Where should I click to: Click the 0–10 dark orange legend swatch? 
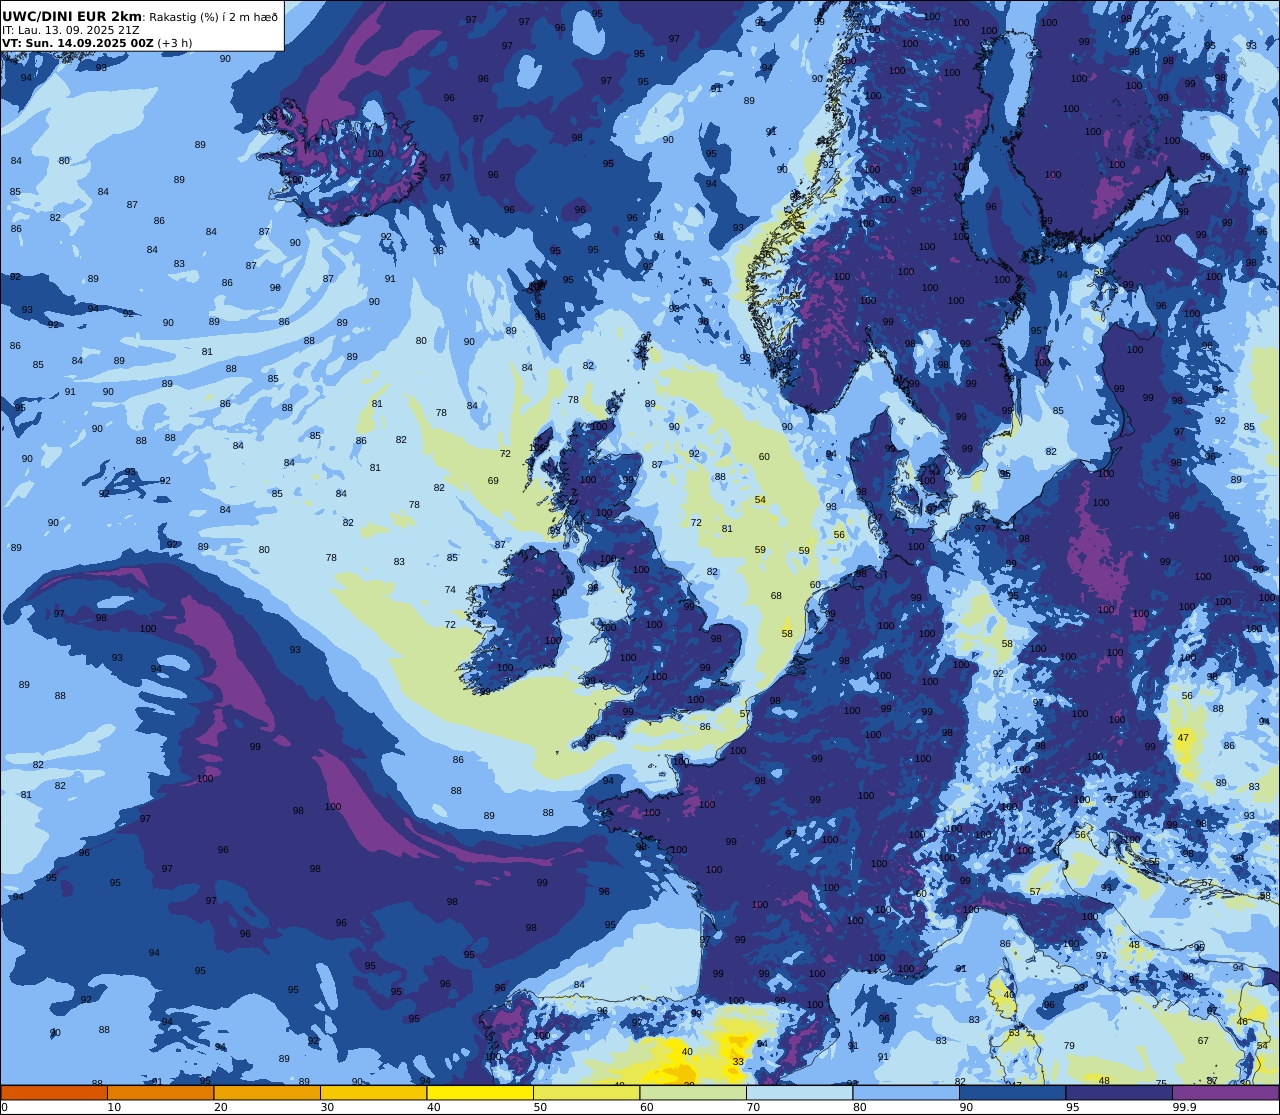54,1092
